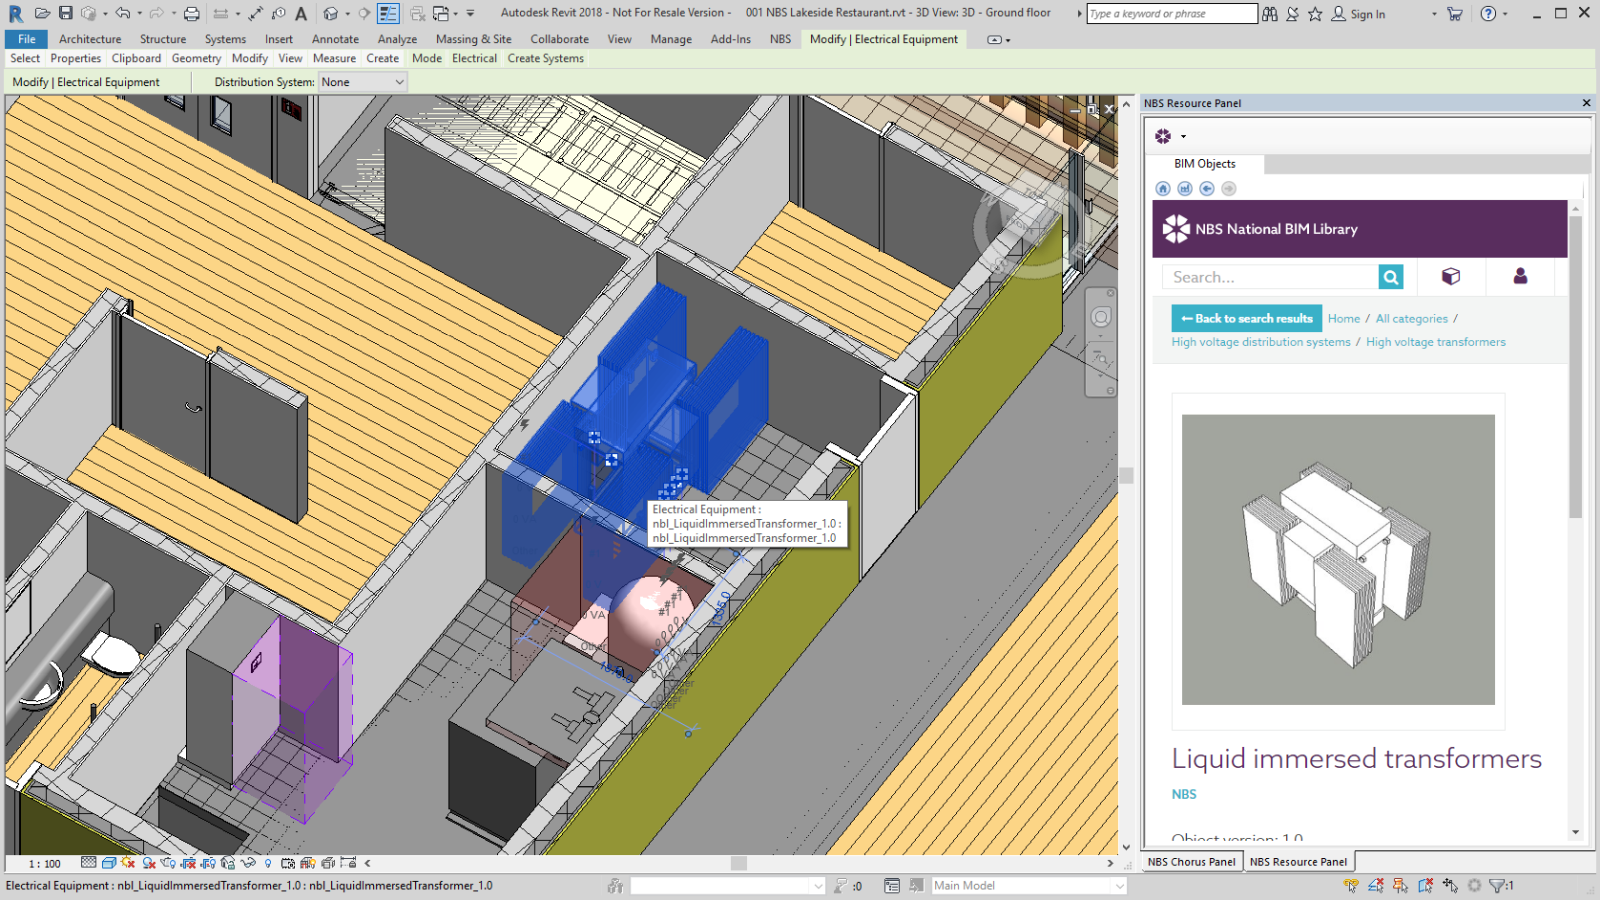Click the Switch Windows icon
Screen dimensions: 1600x900
point(441,13)
